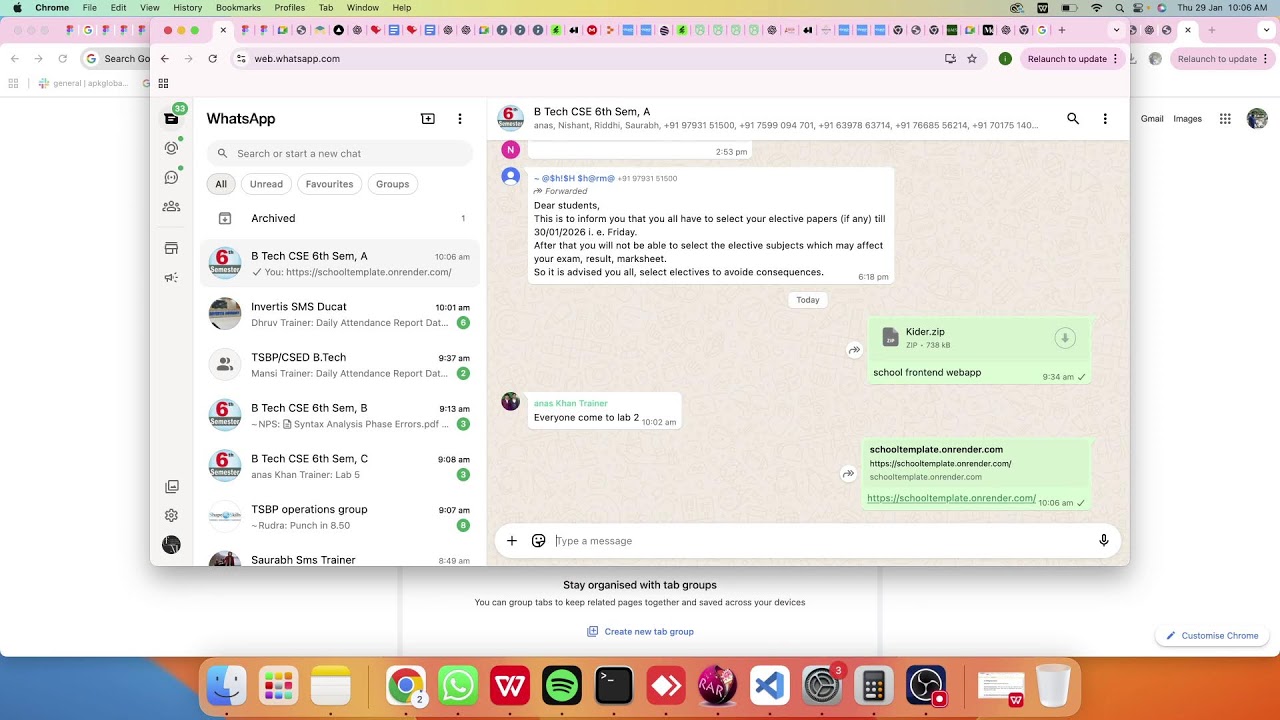This screenshot has width=1280, height=720.
Task: Forward the schooltemplate link message
Action: click(x=848, y=474)
